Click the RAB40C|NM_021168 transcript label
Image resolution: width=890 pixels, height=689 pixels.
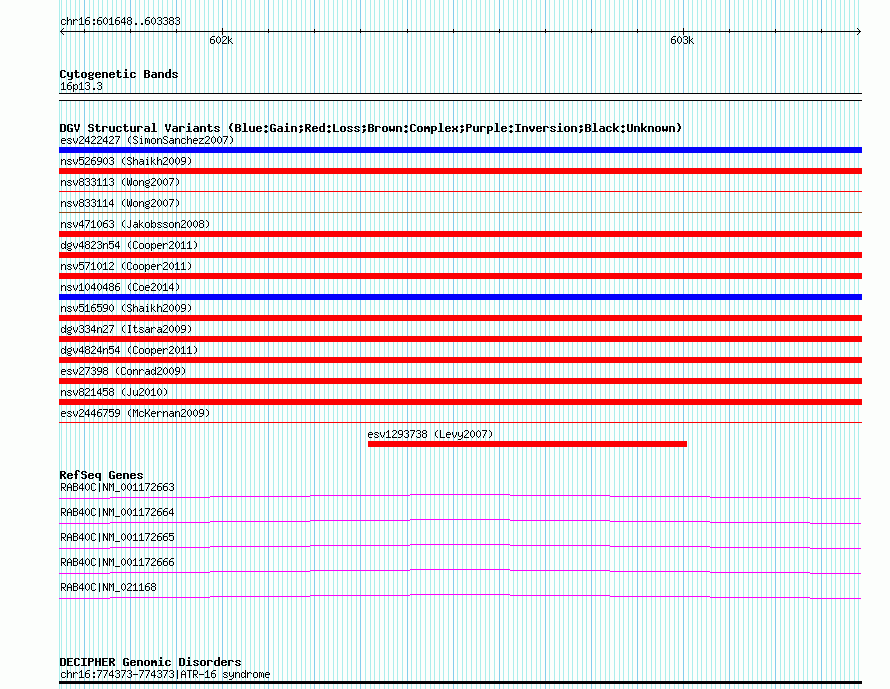click(x=108, y=587)
